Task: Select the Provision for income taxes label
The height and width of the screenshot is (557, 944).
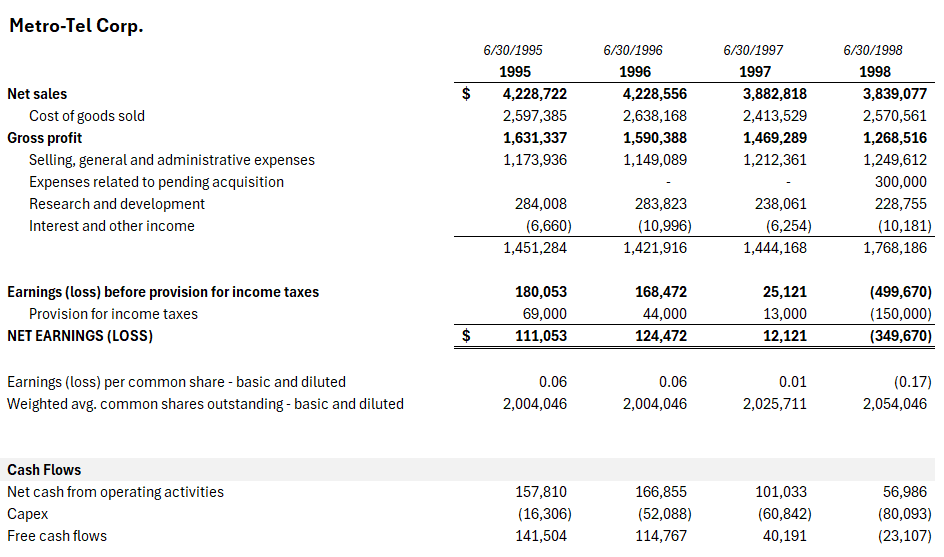Action: tap(113, 314)
